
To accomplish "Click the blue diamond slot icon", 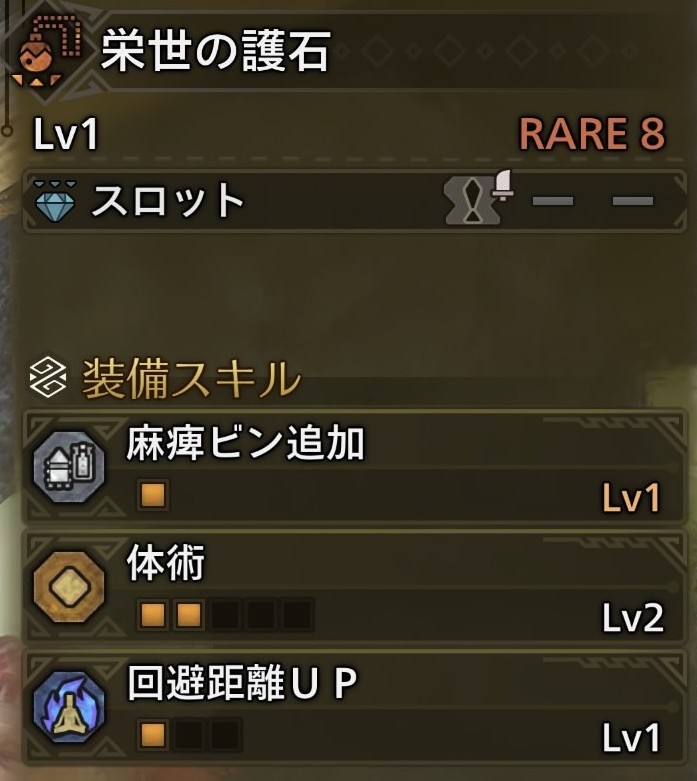I will coord(55,201).
